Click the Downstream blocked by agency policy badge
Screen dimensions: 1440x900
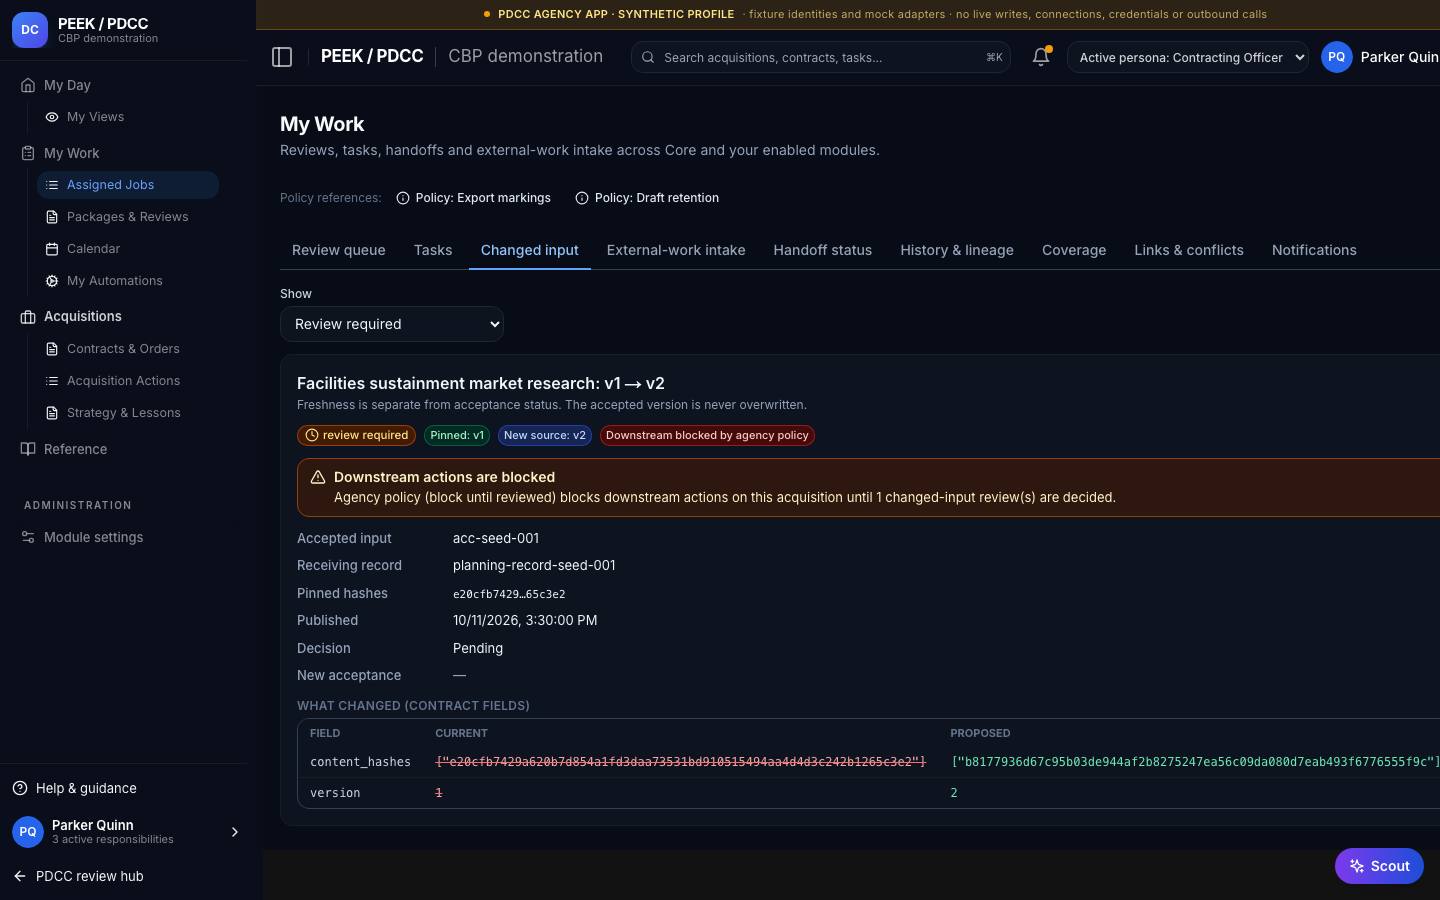pyautogui.click(x=707, y=435)
